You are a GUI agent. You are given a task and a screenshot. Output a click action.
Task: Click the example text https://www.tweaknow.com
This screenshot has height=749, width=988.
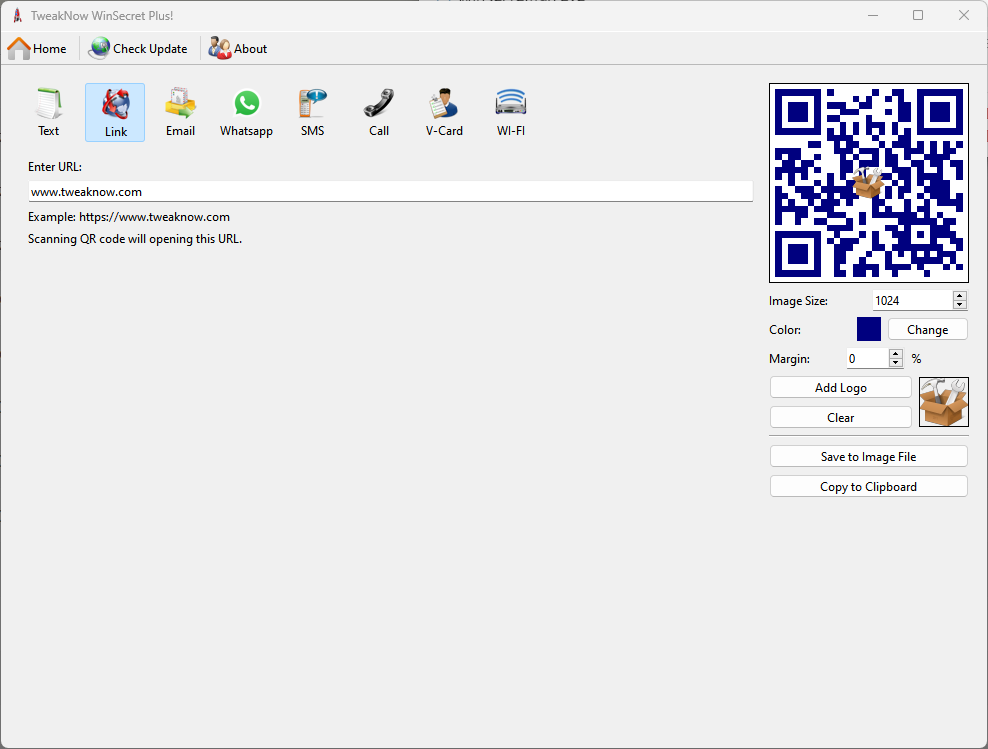(x=154, y=217)
